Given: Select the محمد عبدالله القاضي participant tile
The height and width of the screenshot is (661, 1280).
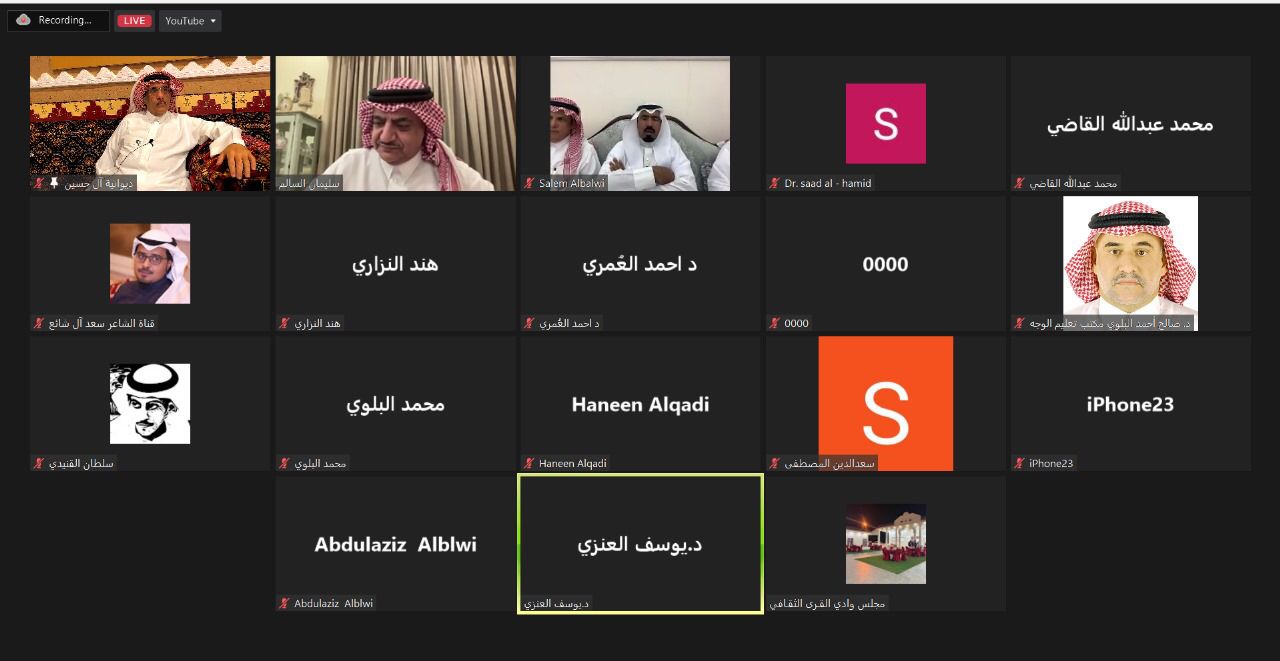Looking at the screenshot, I should (1130, 123).
